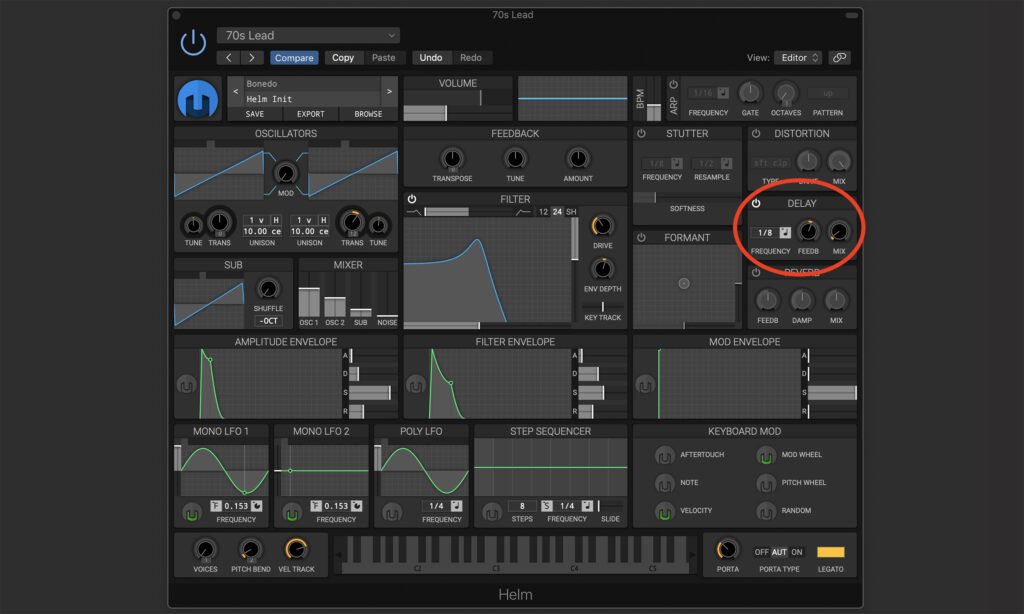Click the Sub -OCT button

click(x=268, y=321)
